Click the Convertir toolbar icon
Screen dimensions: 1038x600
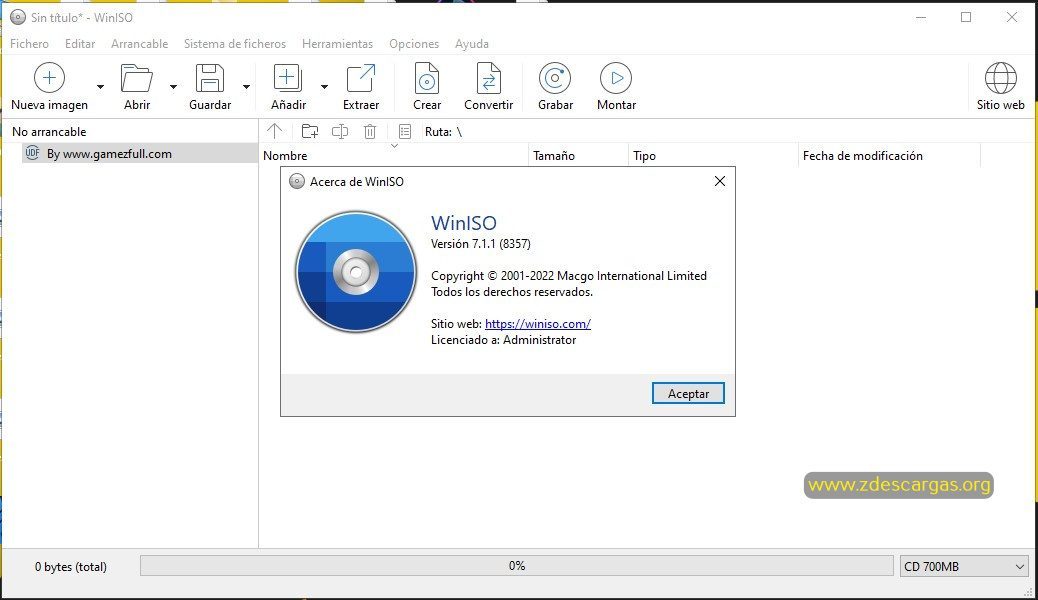pyautogui.click(x=489, y=78)
